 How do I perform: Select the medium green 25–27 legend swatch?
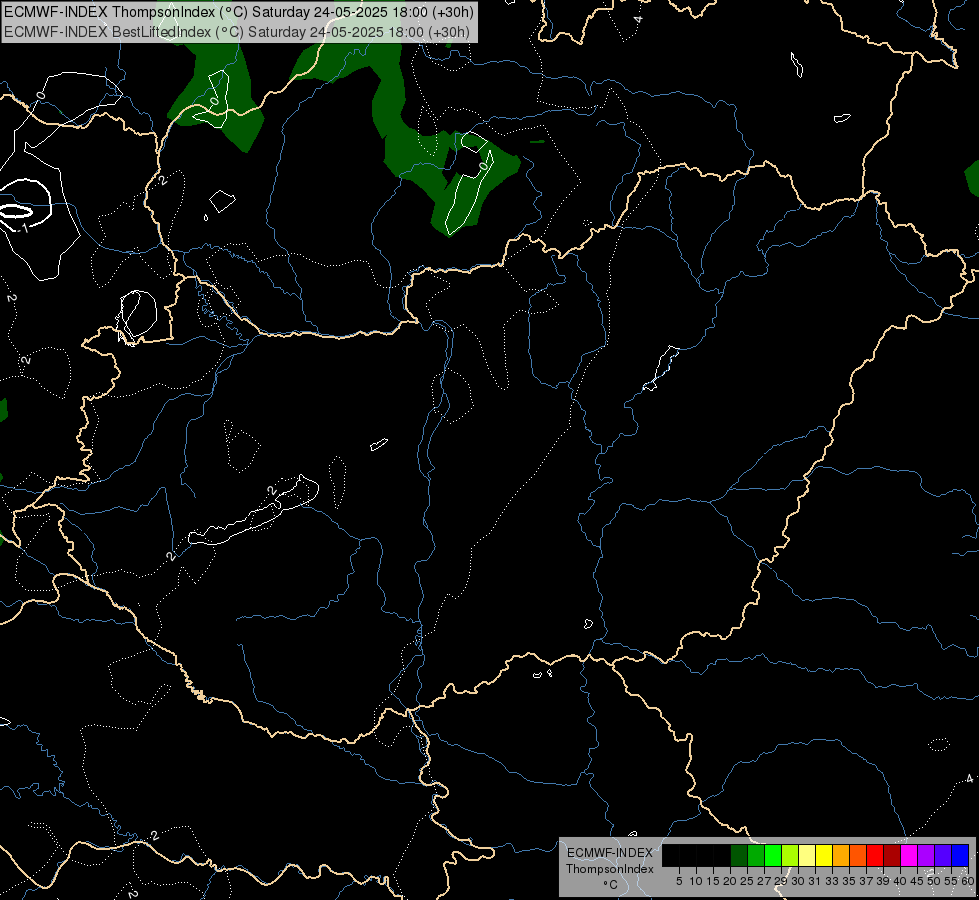tap(755, 856)
